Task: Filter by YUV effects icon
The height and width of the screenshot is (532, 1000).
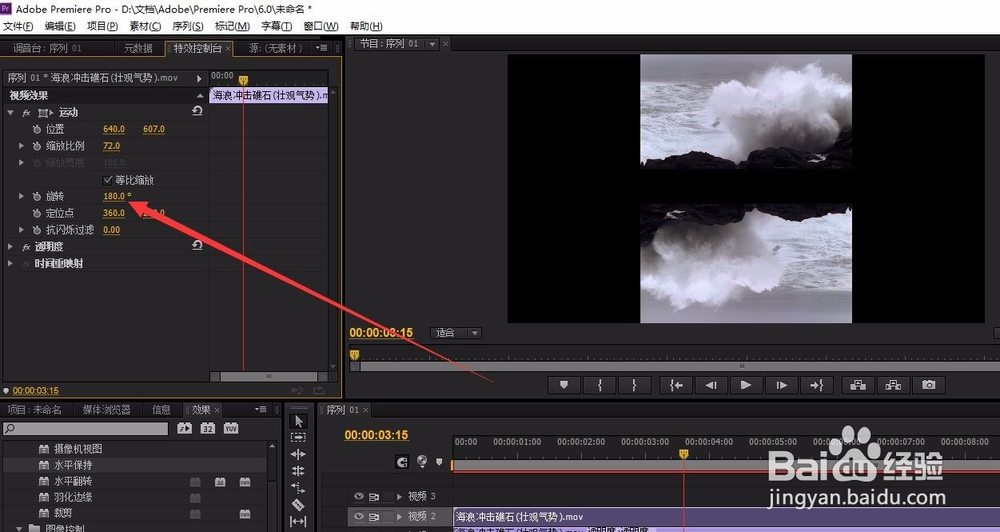Action: [x=231, y=429]
